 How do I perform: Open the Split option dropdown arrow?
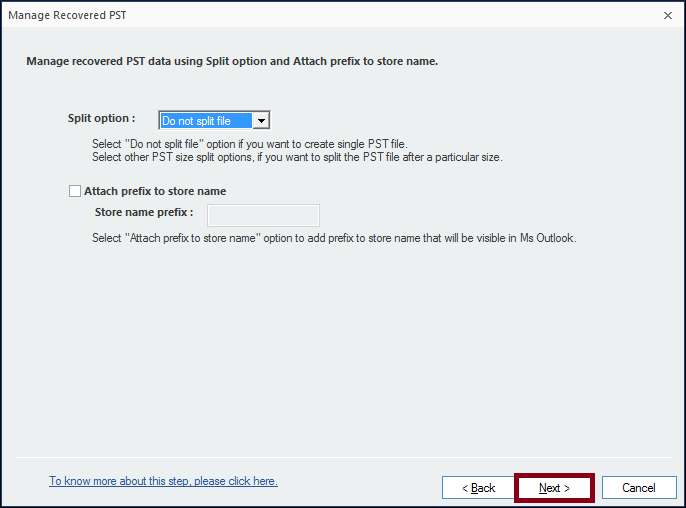pos(261,120)
